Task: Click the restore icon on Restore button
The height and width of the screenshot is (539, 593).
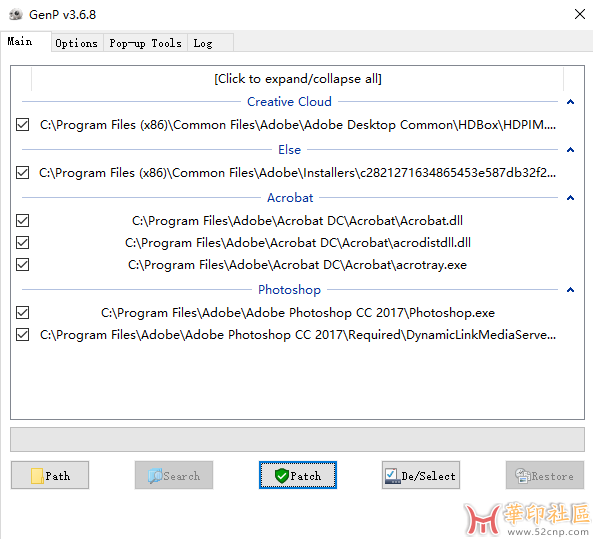Action: point(523,476)
